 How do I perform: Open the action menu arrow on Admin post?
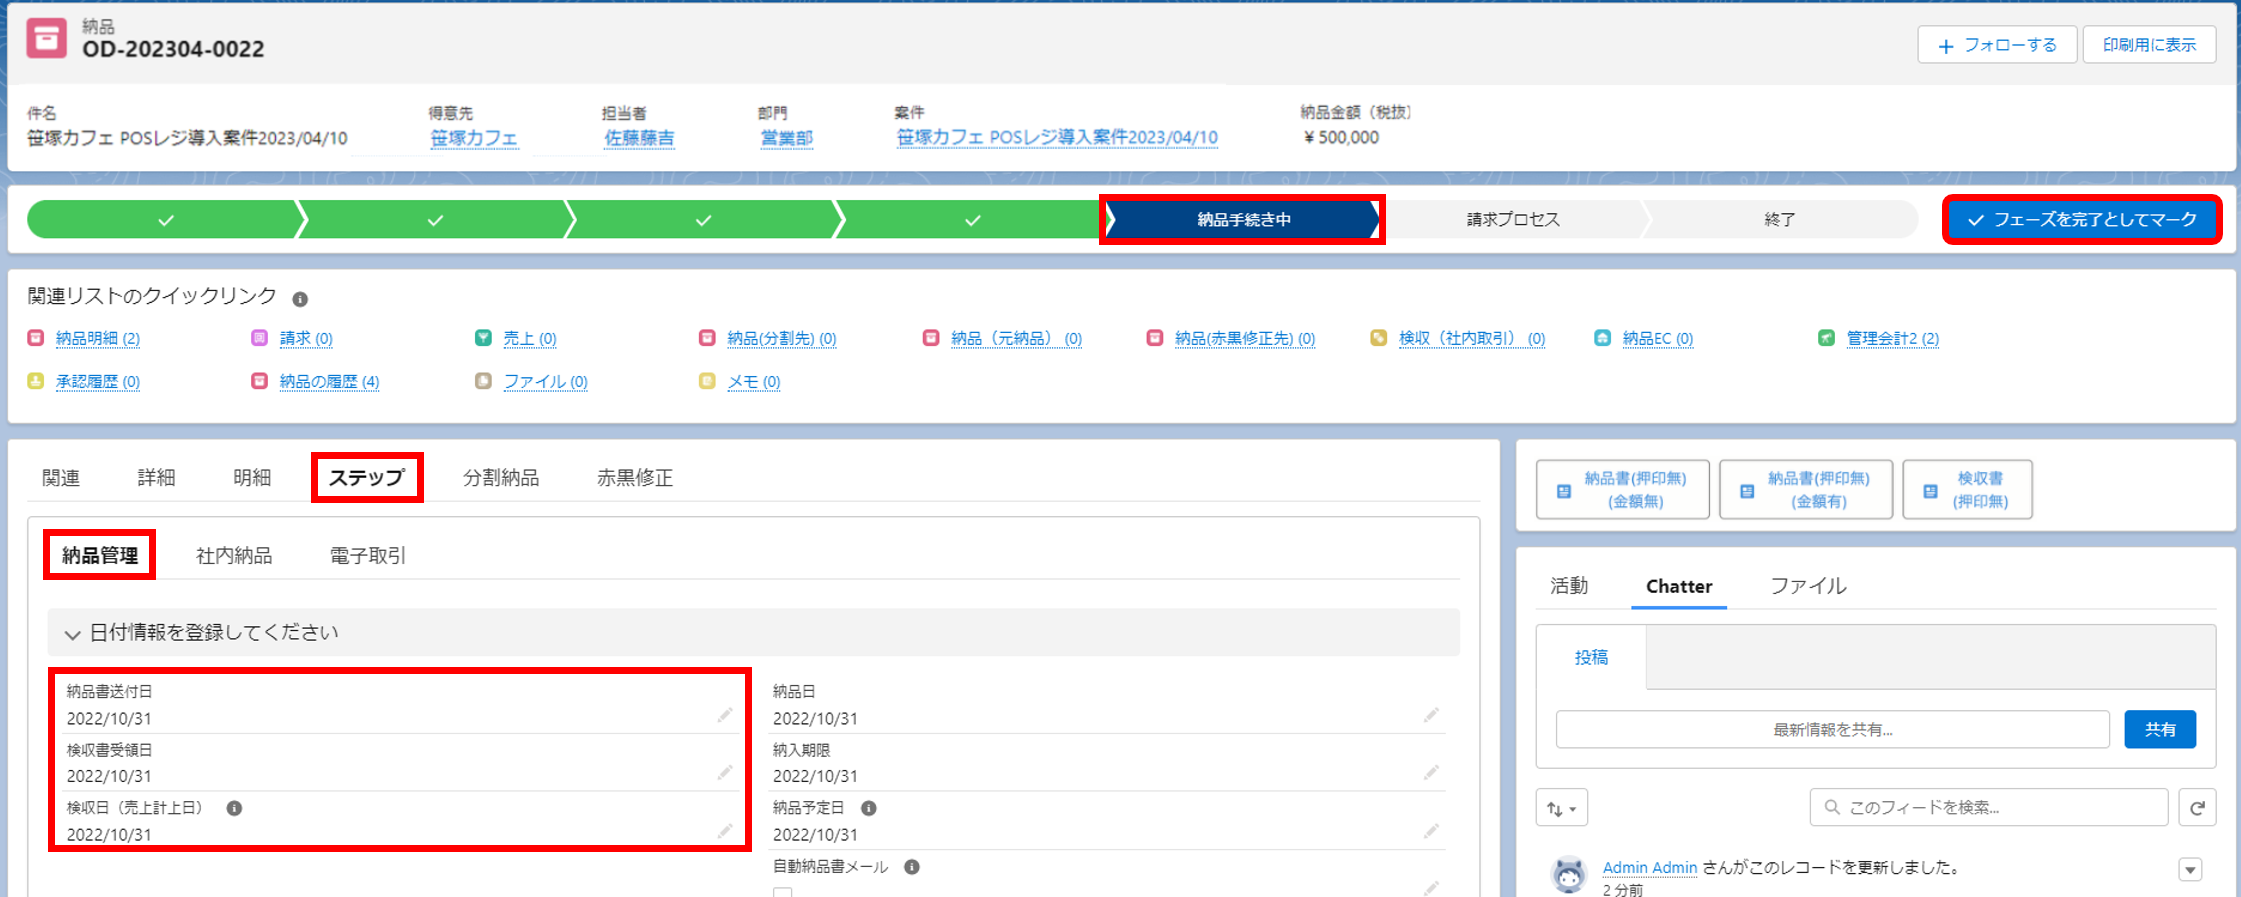coord(2190,870)
